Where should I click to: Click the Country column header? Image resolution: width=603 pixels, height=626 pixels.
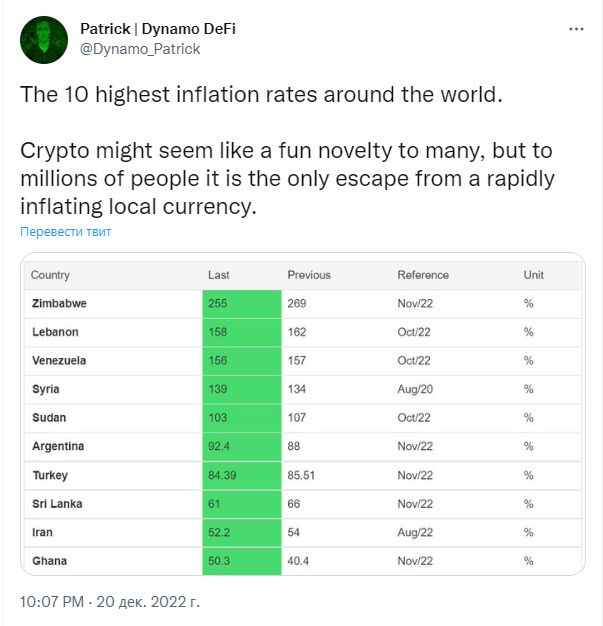pos(50,275)
